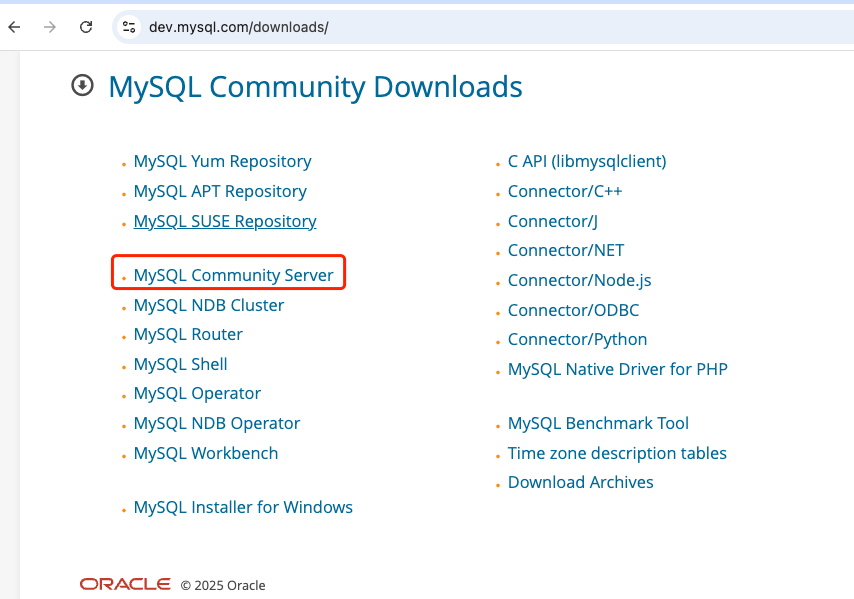Open Connector/Node.js link
This screenshot has width=854, height=599.
[x=580, y=280]
